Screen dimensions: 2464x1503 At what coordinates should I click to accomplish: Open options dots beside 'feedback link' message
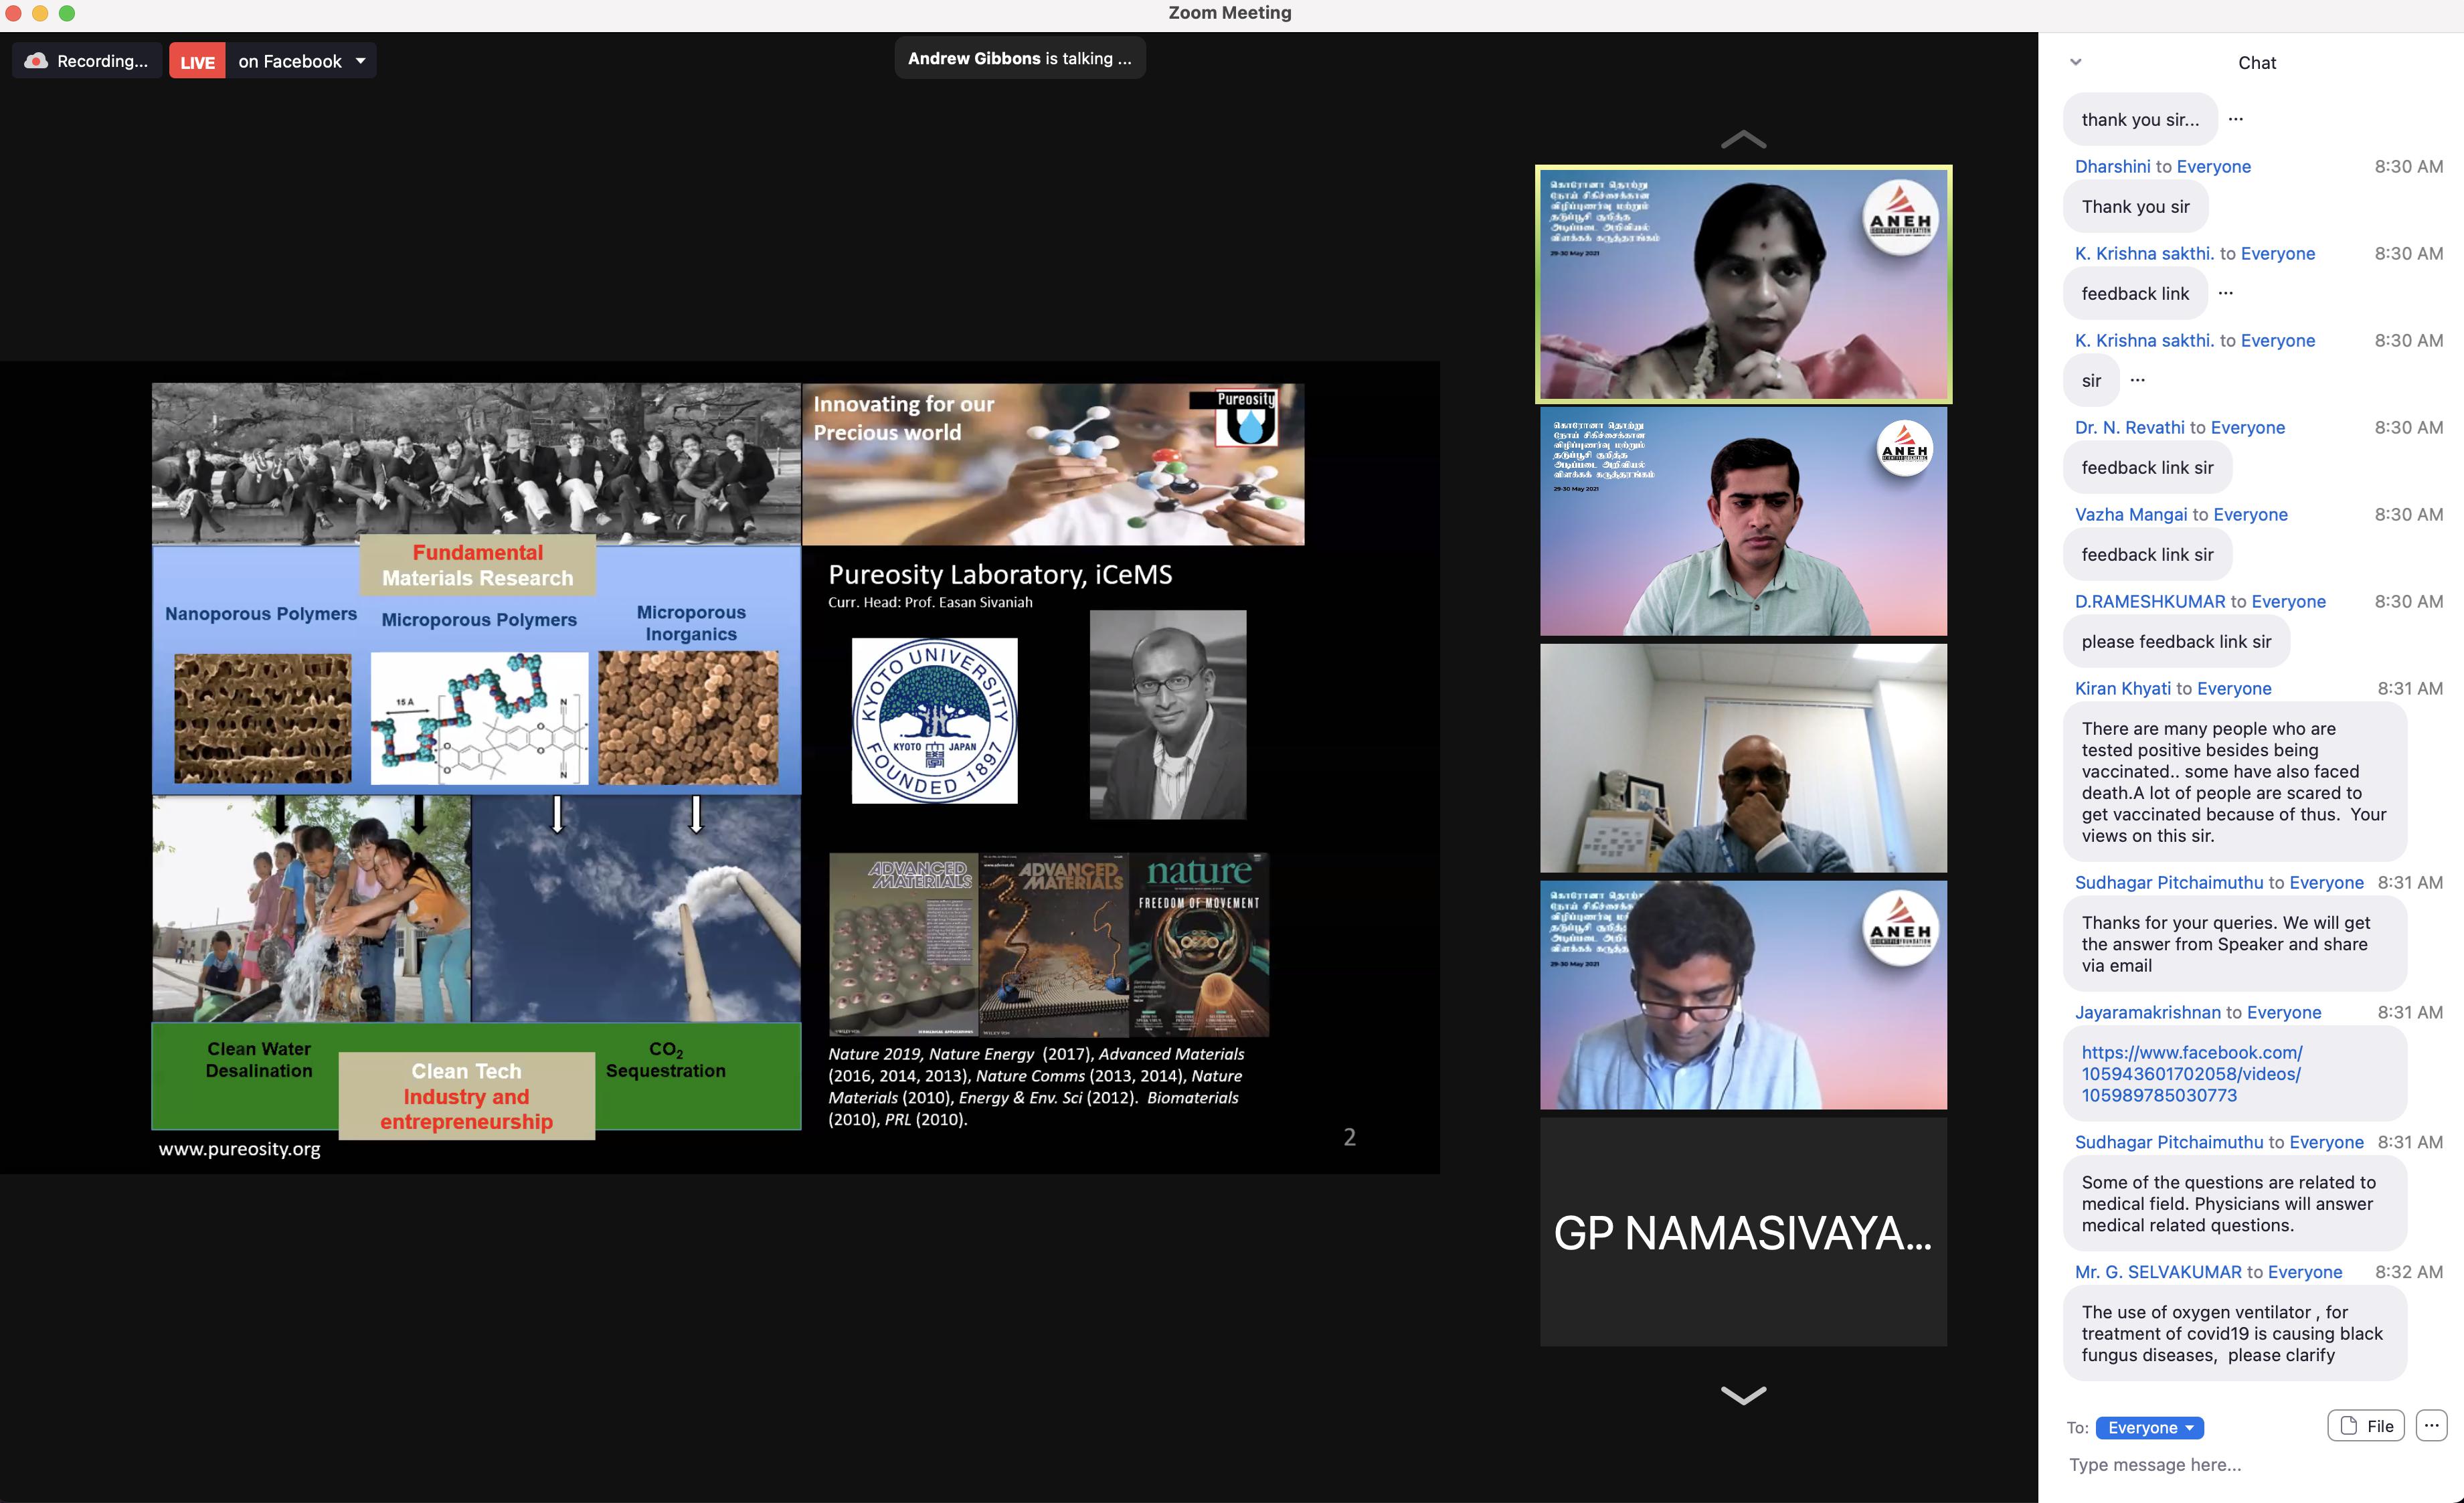click(x=2225, y=293)
